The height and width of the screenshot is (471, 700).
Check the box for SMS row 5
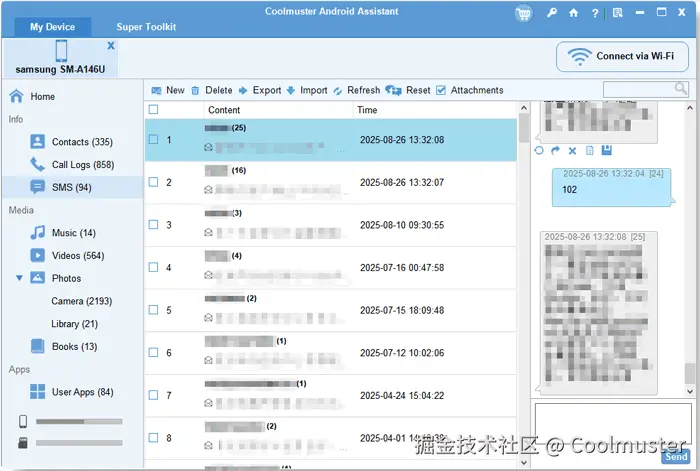point(153,309)
